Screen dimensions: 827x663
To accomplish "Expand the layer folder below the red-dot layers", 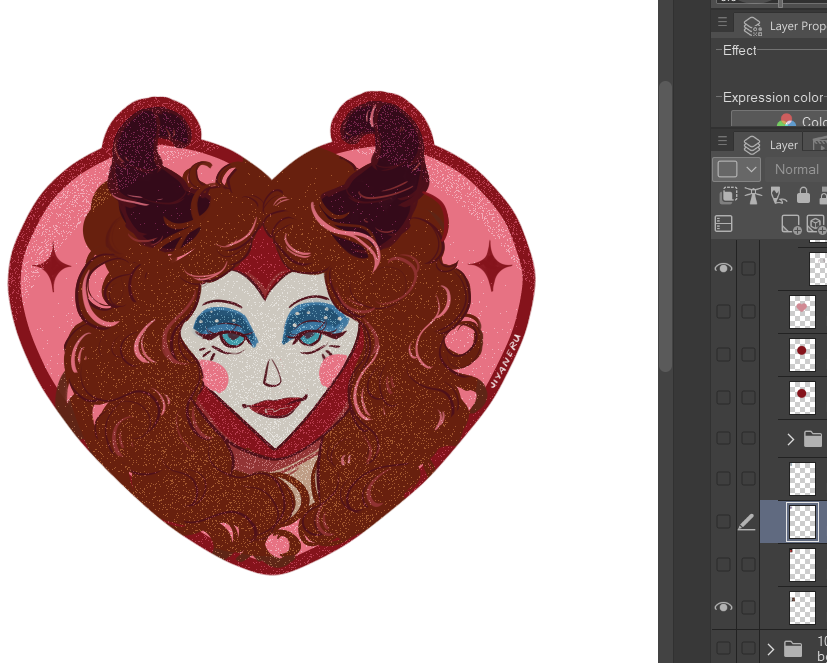I will click(x=790, y=439).
